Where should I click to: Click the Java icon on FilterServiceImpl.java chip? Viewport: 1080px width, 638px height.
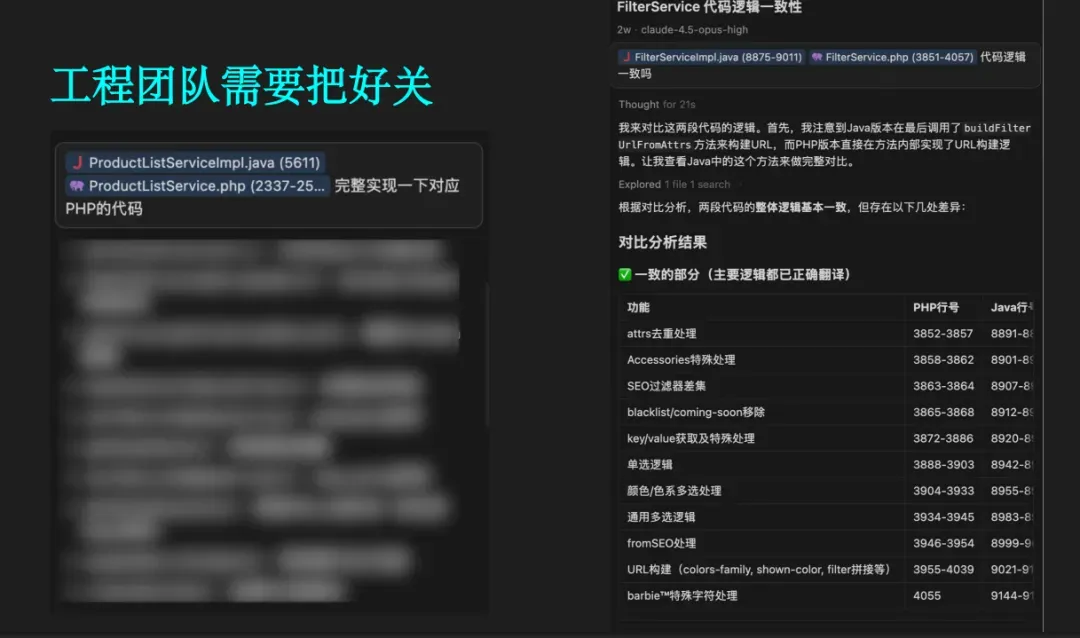point(626,58)
